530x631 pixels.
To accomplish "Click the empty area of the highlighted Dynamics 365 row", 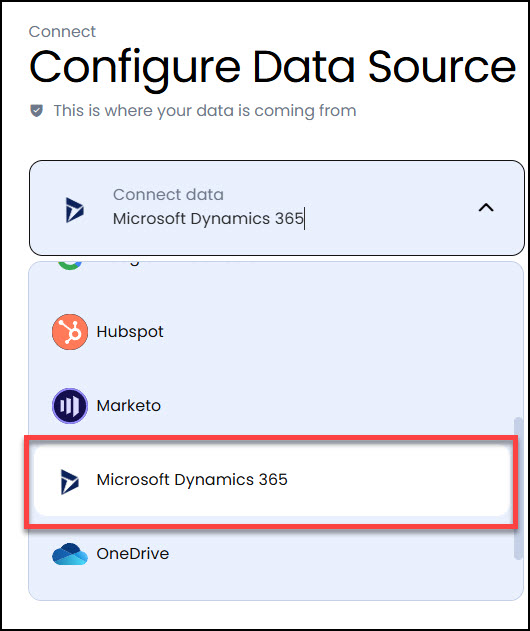I will pos(398,480).
